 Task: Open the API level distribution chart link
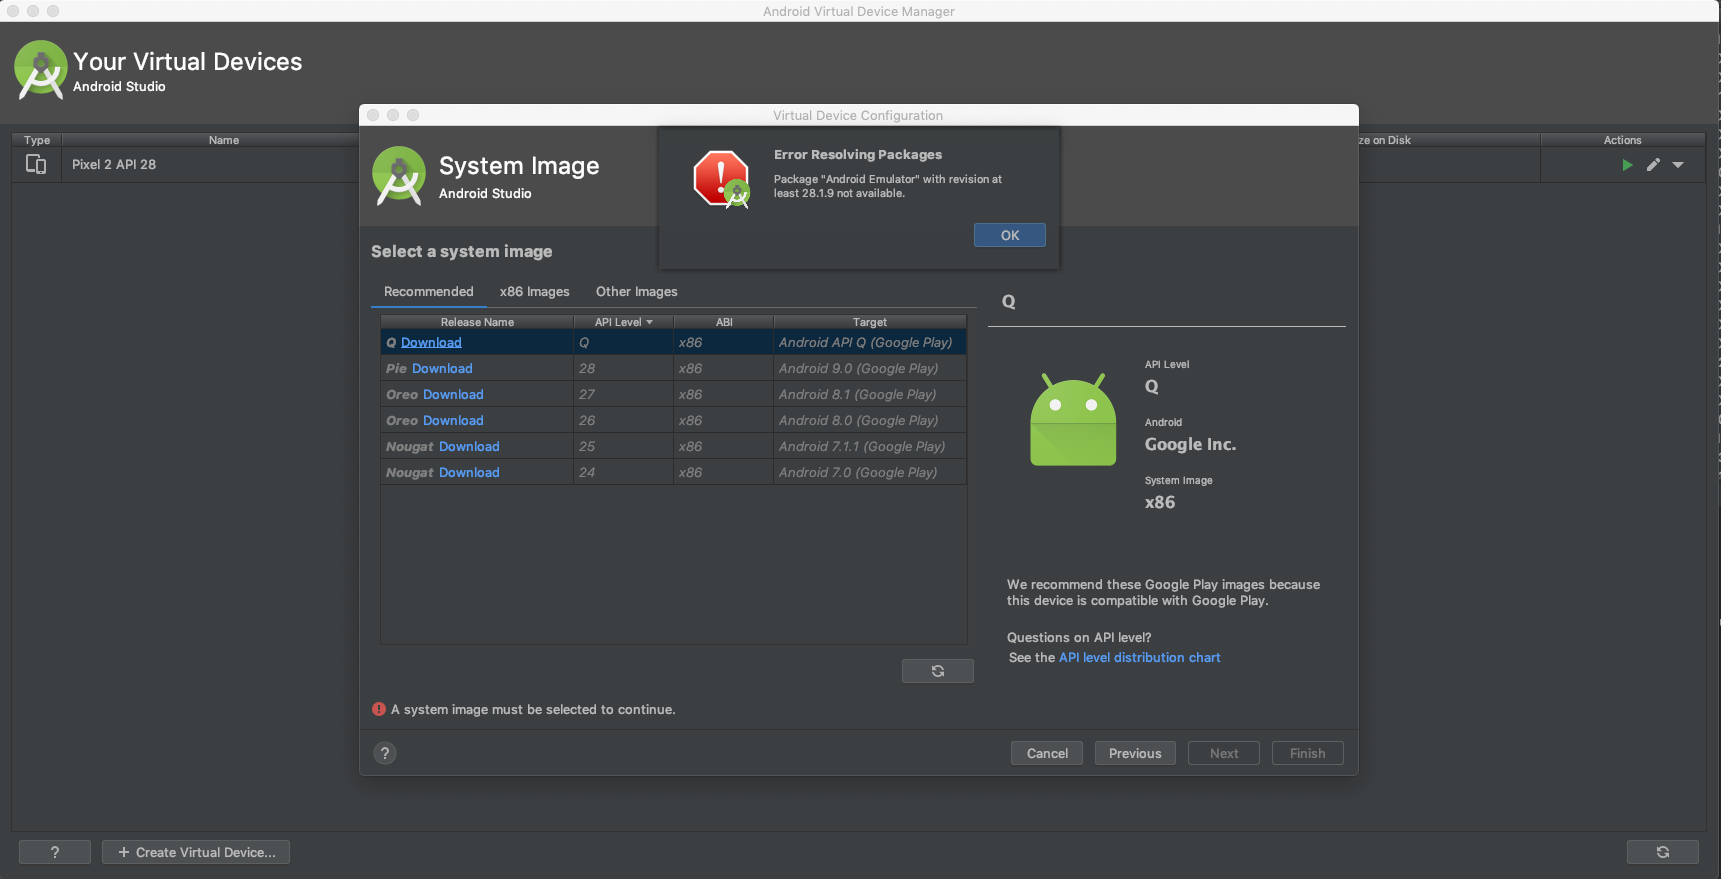click(1140, 657)
